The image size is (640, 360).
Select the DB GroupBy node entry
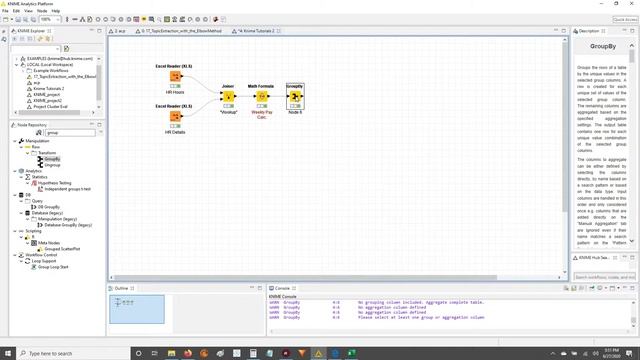(x=49, y=207)
